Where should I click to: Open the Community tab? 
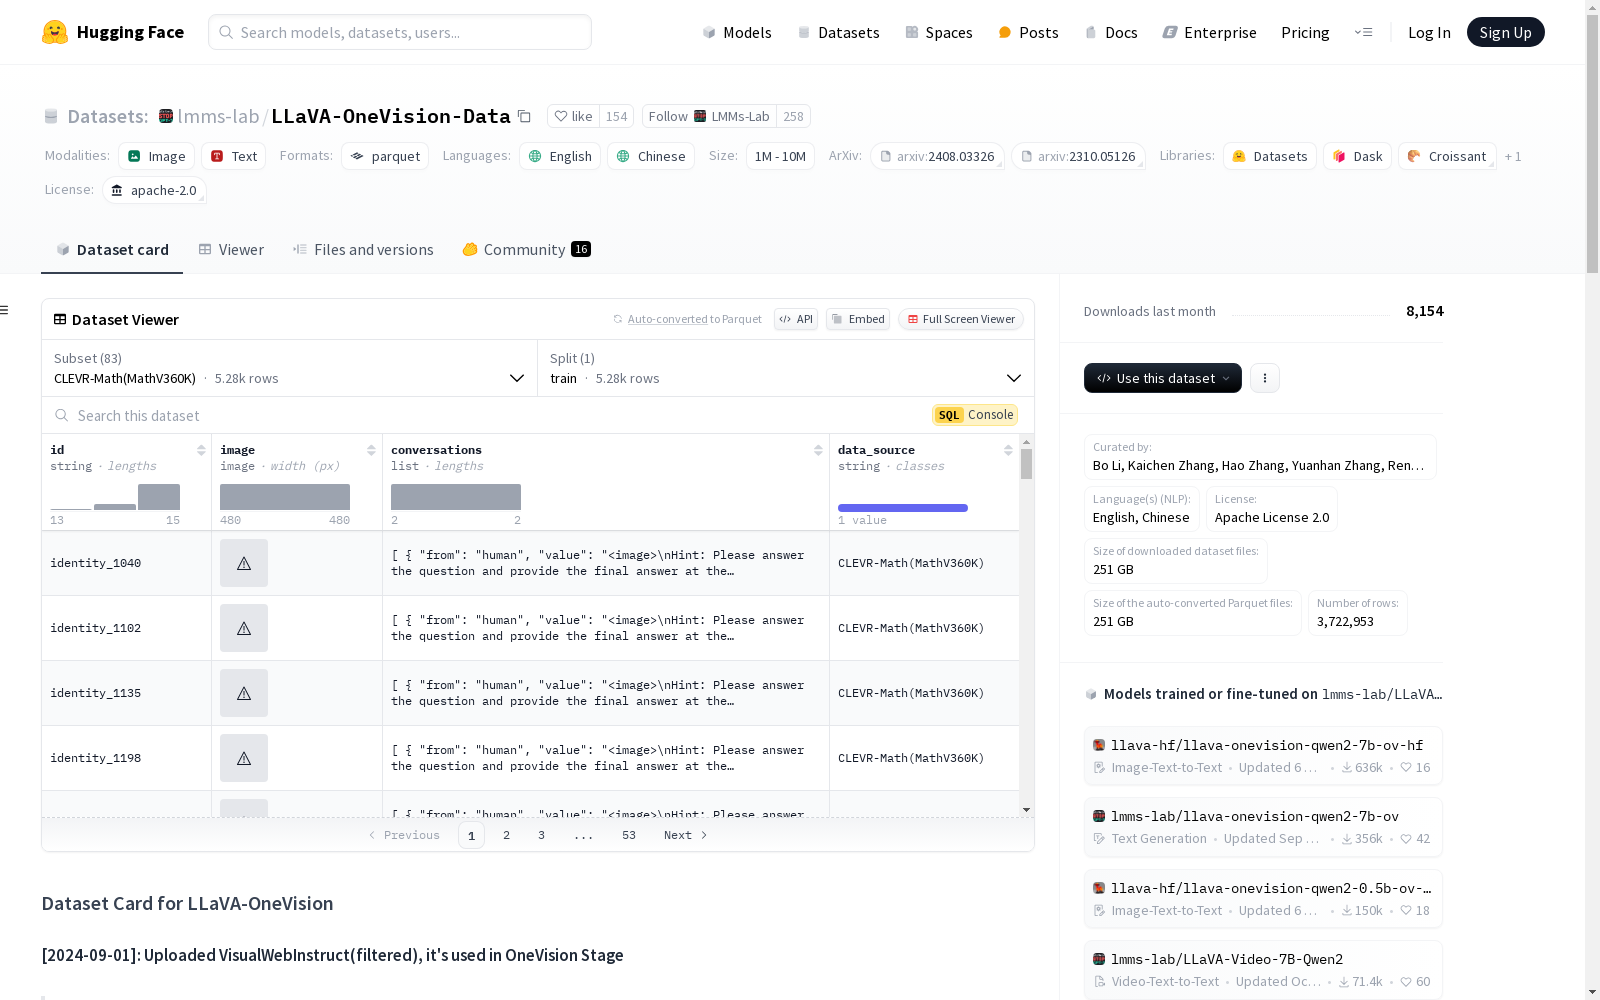(526, 250)
